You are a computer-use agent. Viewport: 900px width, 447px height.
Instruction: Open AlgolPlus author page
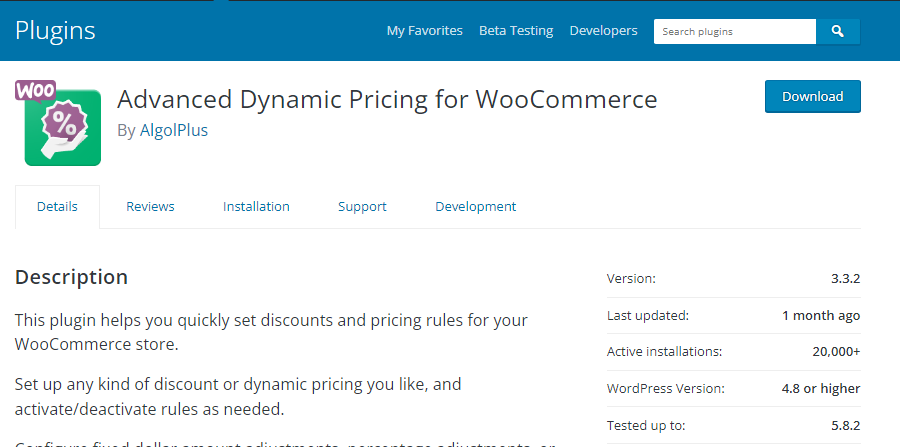click(x=174, y=130)
